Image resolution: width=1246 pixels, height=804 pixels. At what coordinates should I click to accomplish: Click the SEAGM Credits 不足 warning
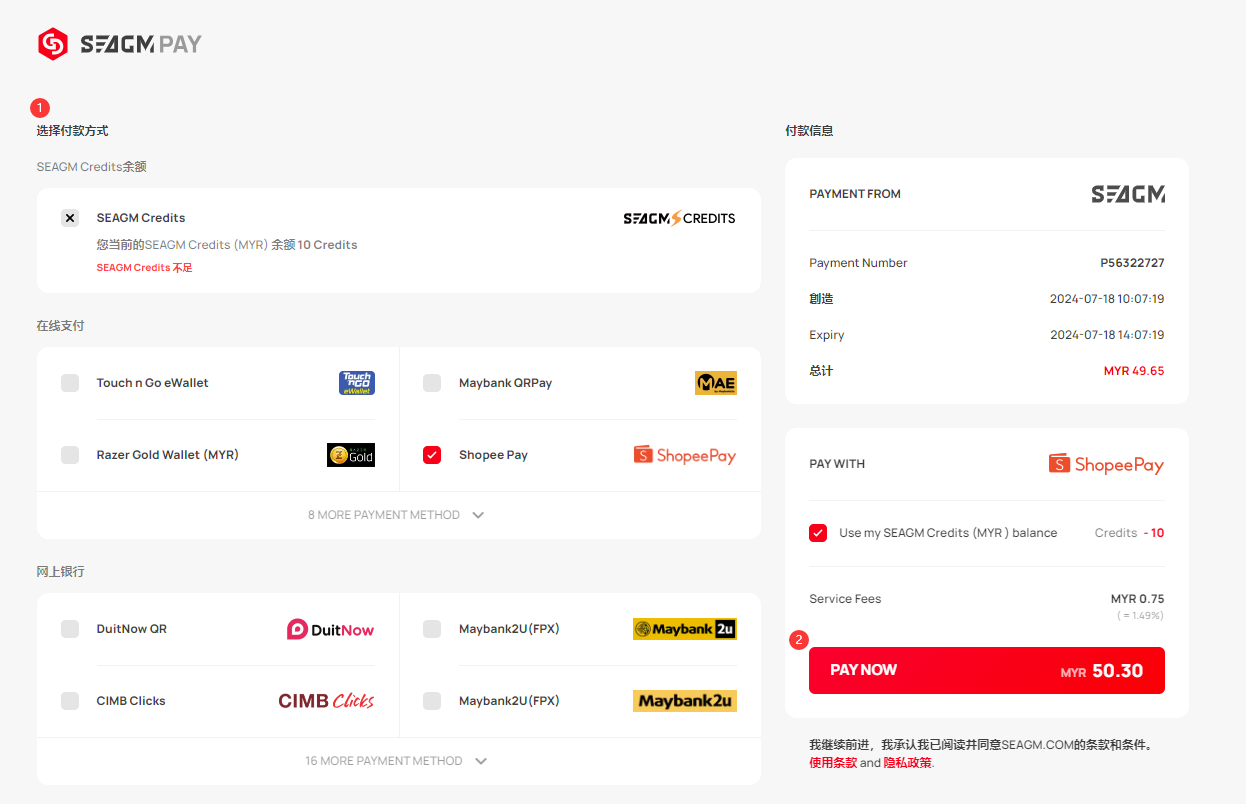pos(144,268)
